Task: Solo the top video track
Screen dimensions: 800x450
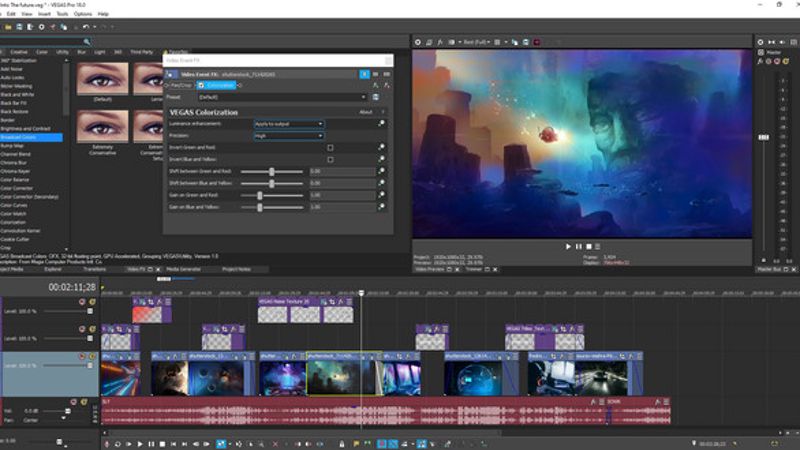Action: click(x=92, y=302)
